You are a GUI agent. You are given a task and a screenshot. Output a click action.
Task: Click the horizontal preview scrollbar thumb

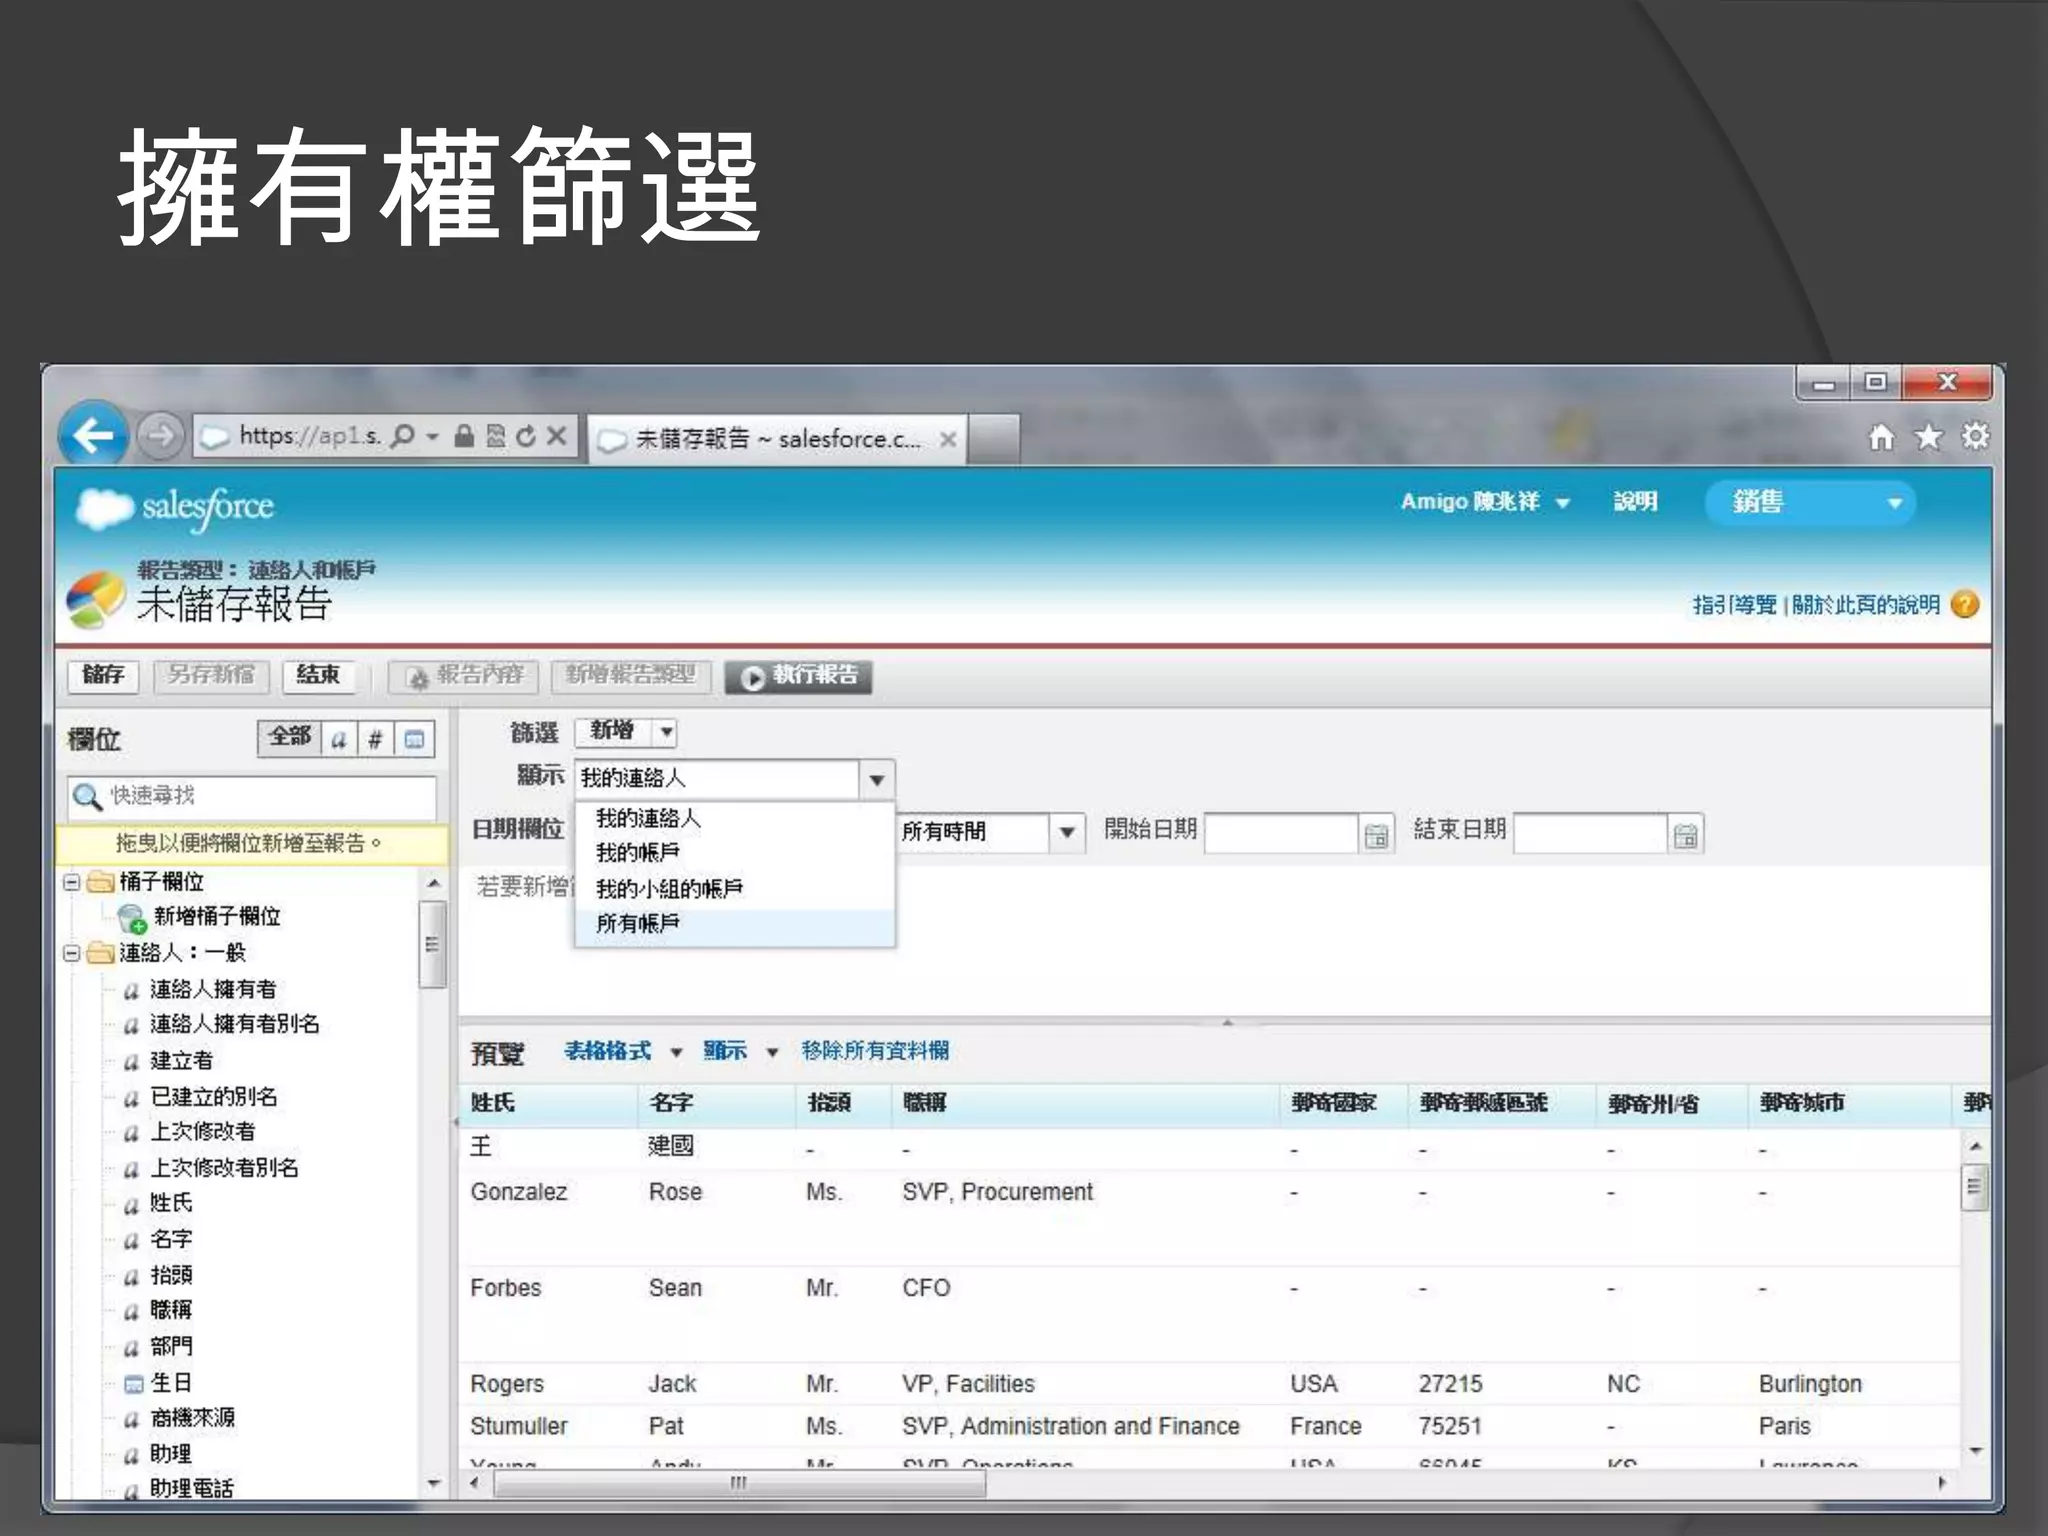tap(738, 1483)
